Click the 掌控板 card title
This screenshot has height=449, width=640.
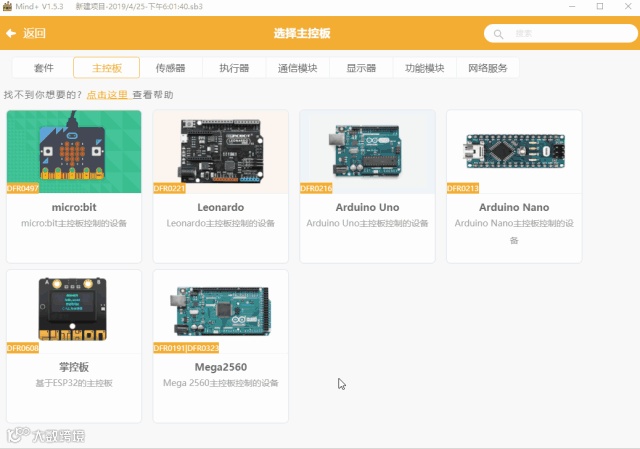point(74,367)
